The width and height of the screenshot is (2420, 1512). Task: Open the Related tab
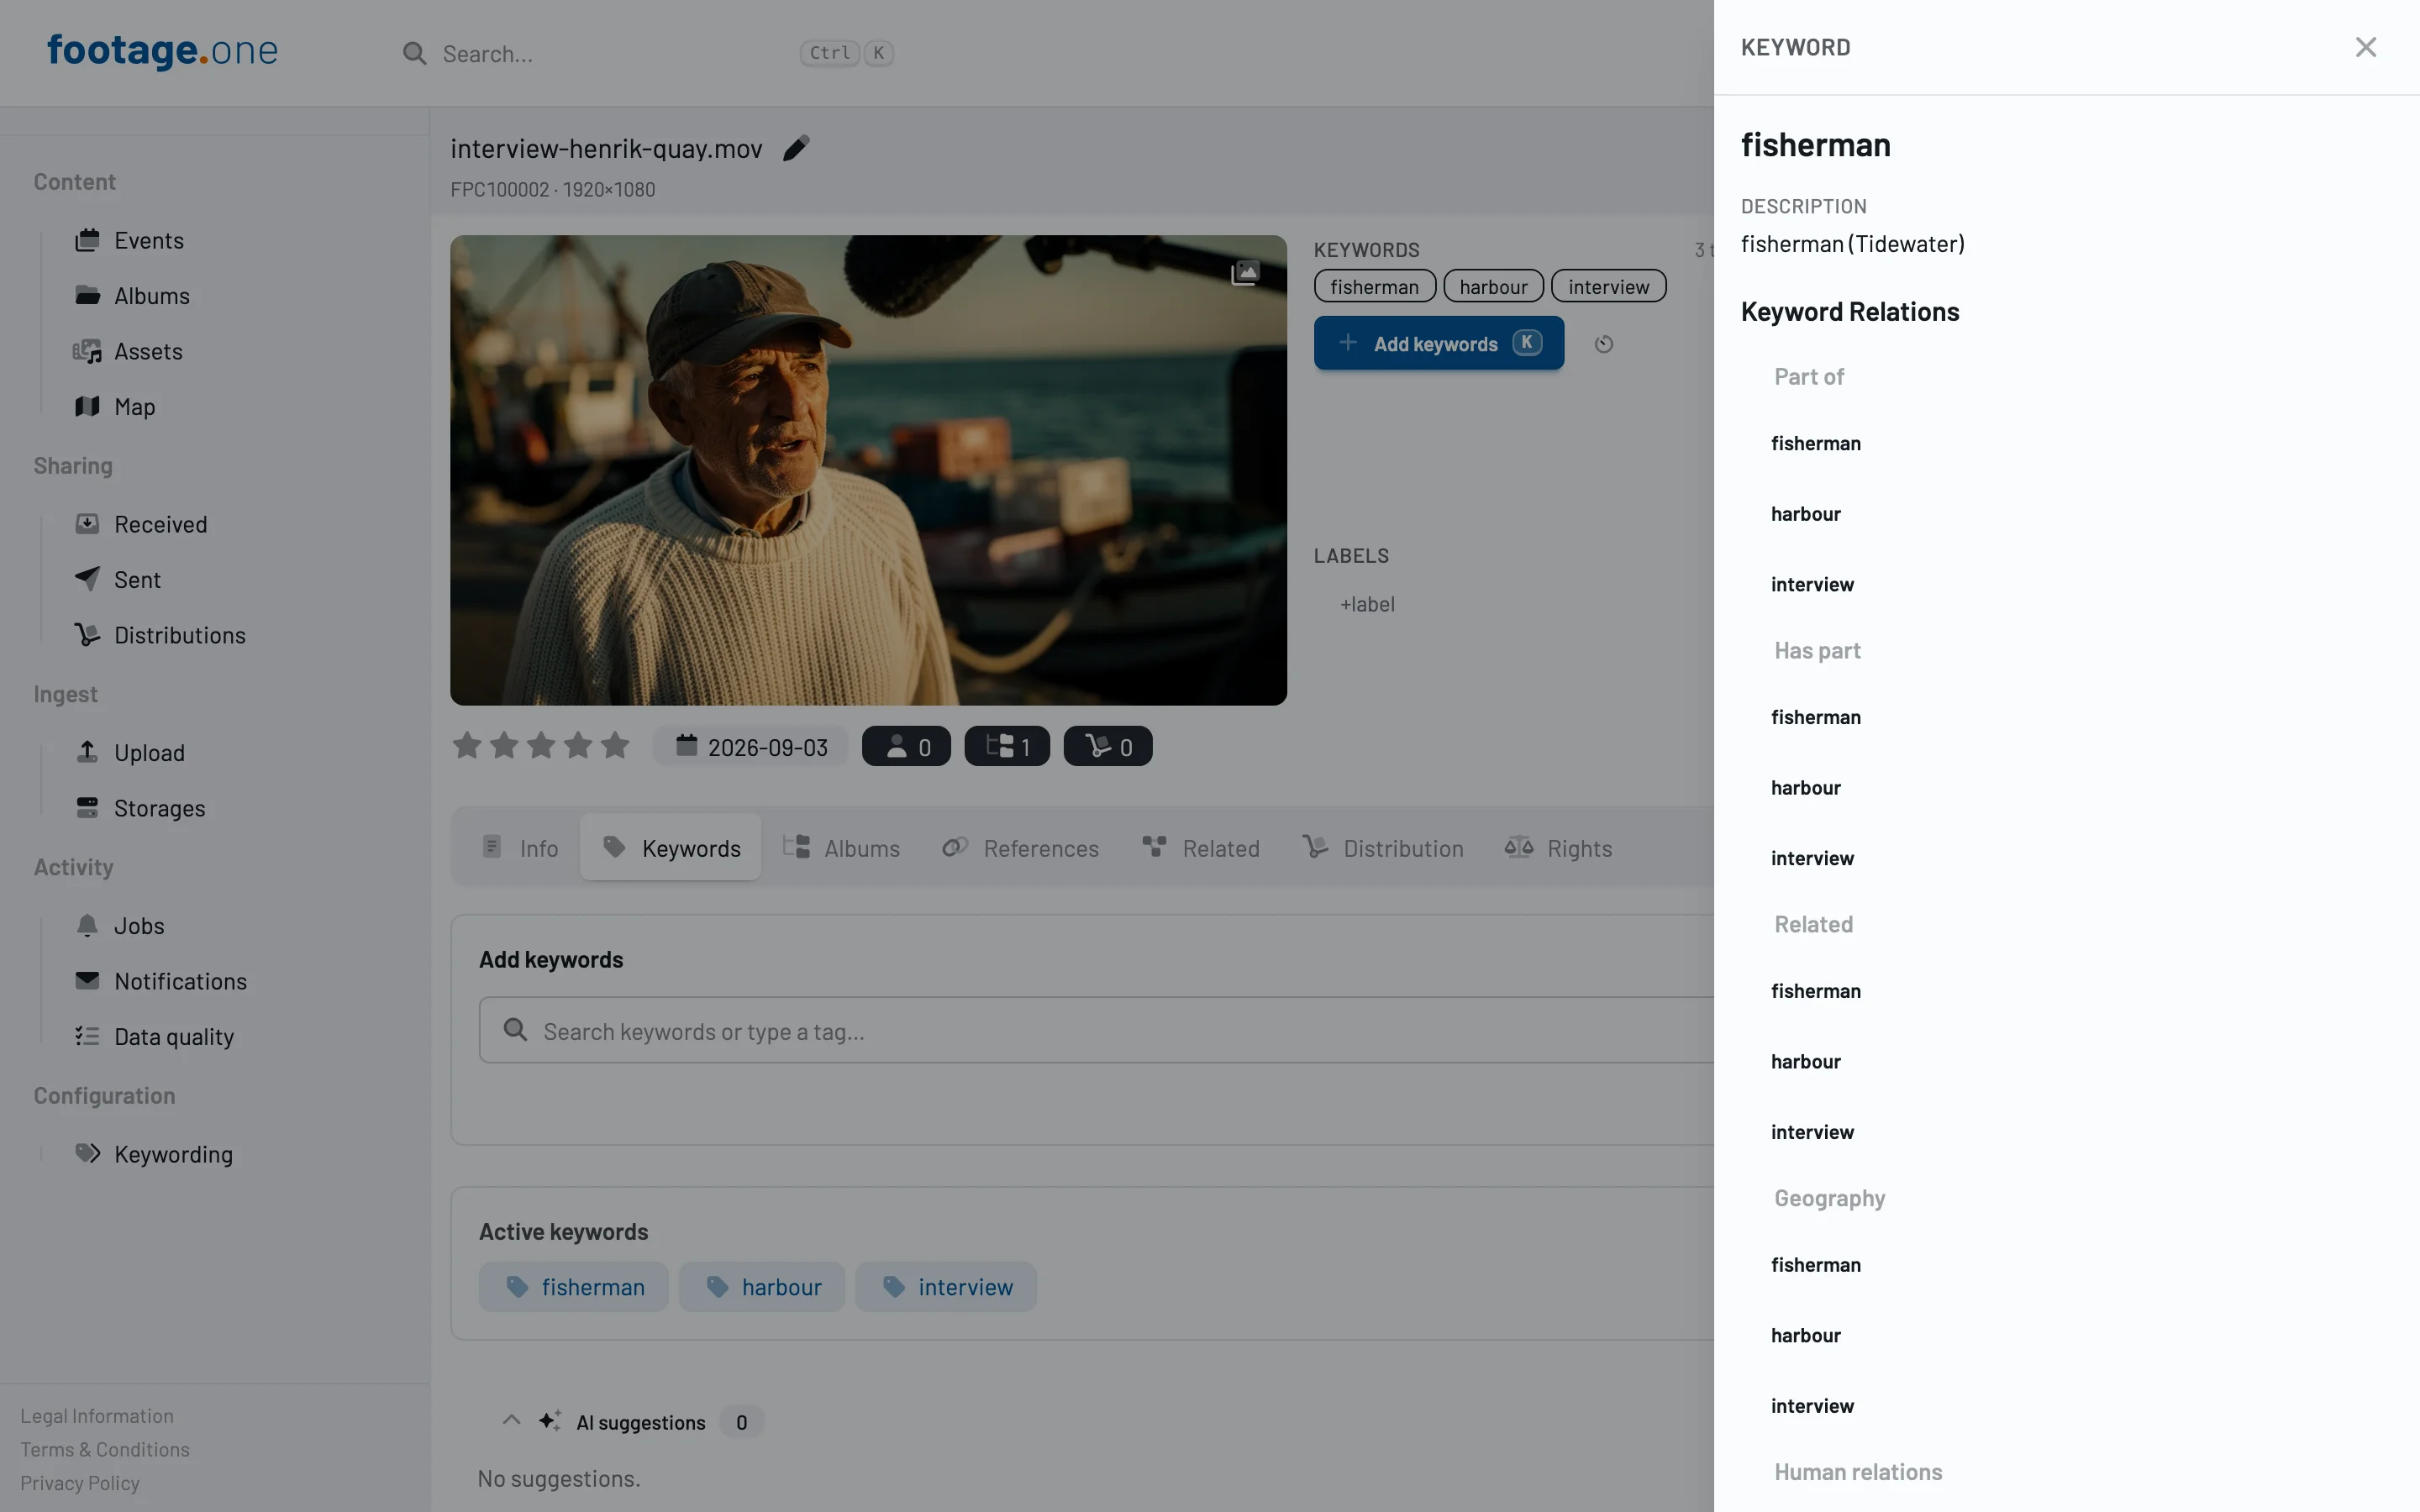[1201, 848]
